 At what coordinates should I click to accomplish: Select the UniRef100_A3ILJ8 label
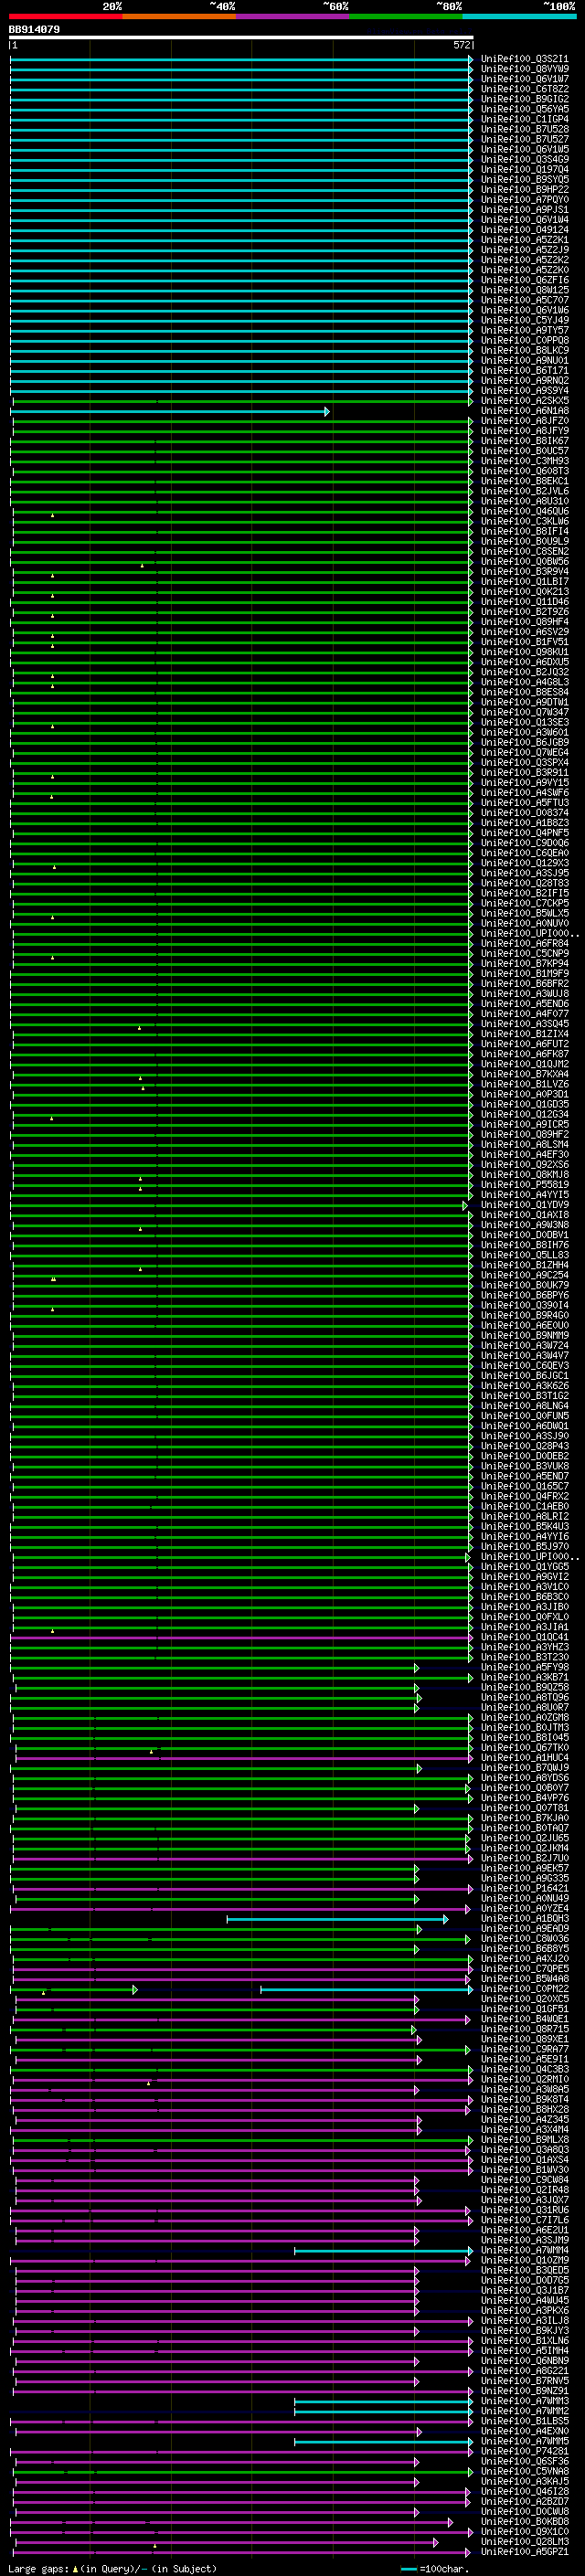(525, 2320)
